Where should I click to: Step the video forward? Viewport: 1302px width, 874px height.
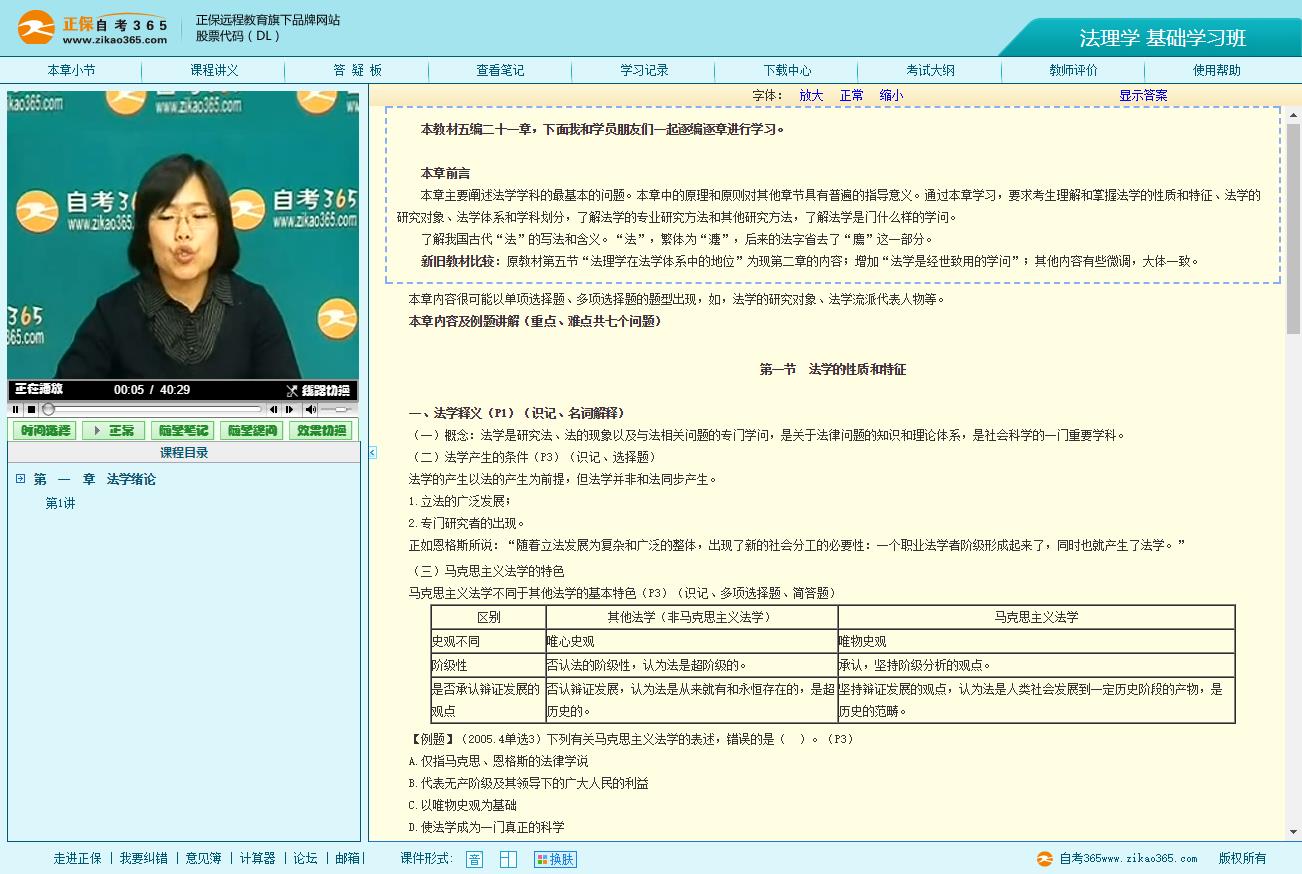tap(290, 409)
